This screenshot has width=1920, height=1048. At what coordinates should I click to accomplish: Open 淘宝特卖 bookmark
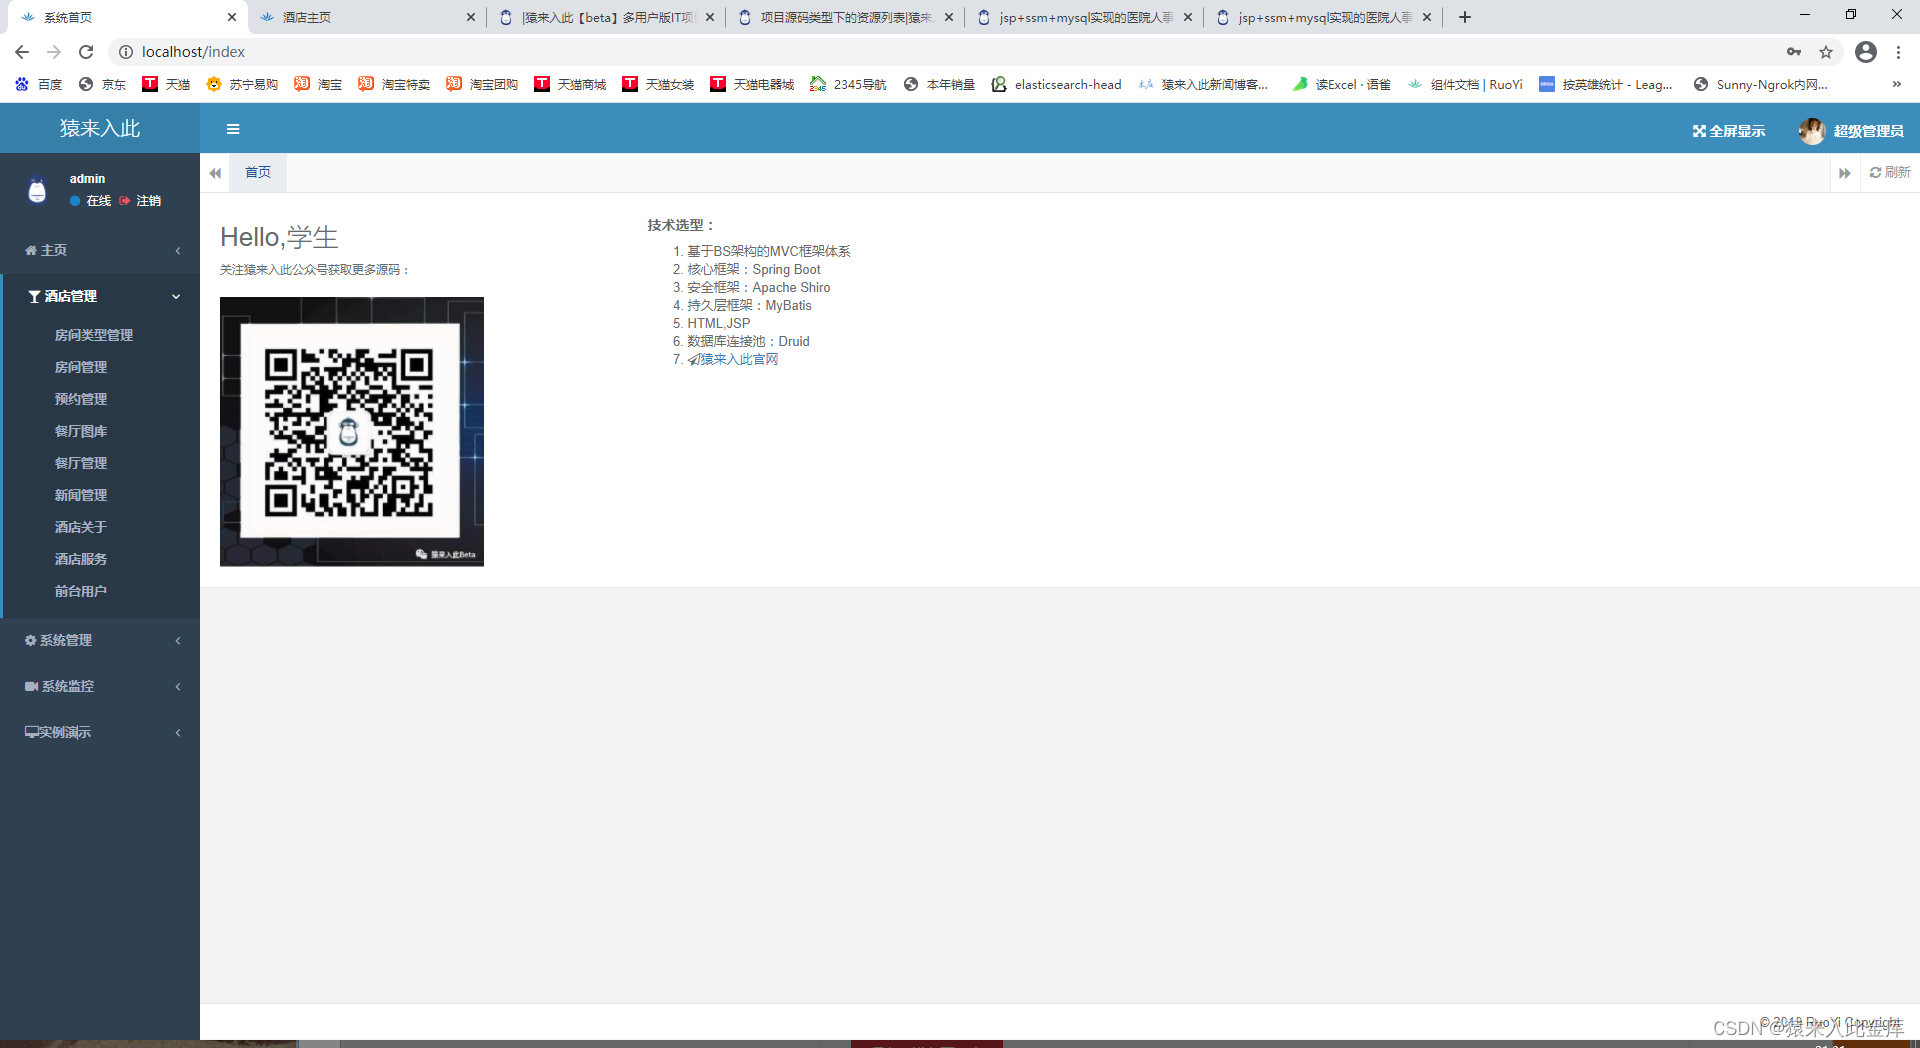coord(394,85)
